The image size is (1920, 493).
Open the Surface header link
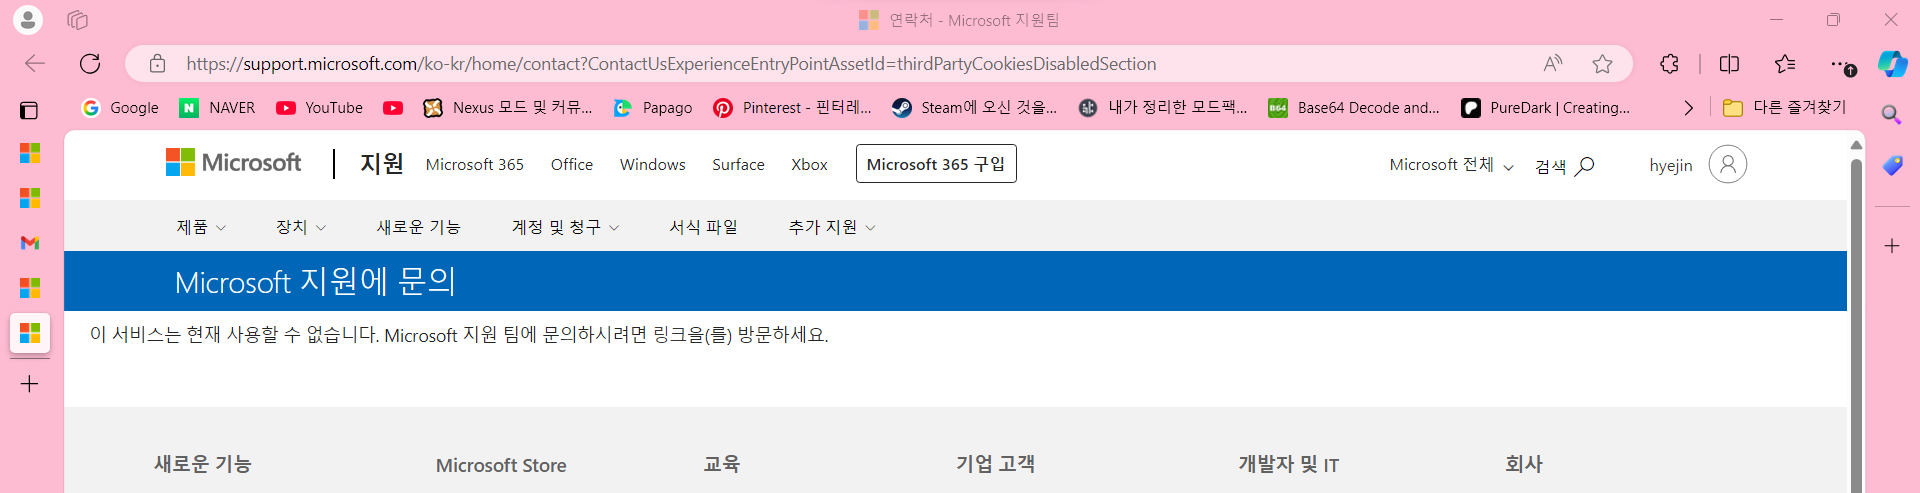[x=738, y=164]
